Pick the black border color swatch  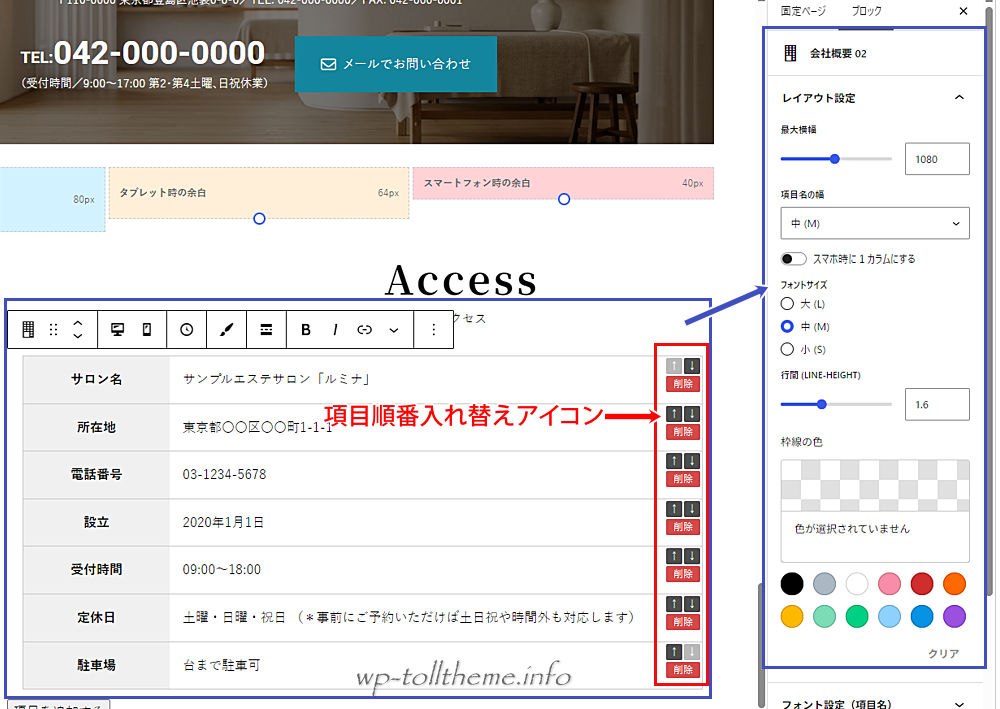click(x=792, y=583)
